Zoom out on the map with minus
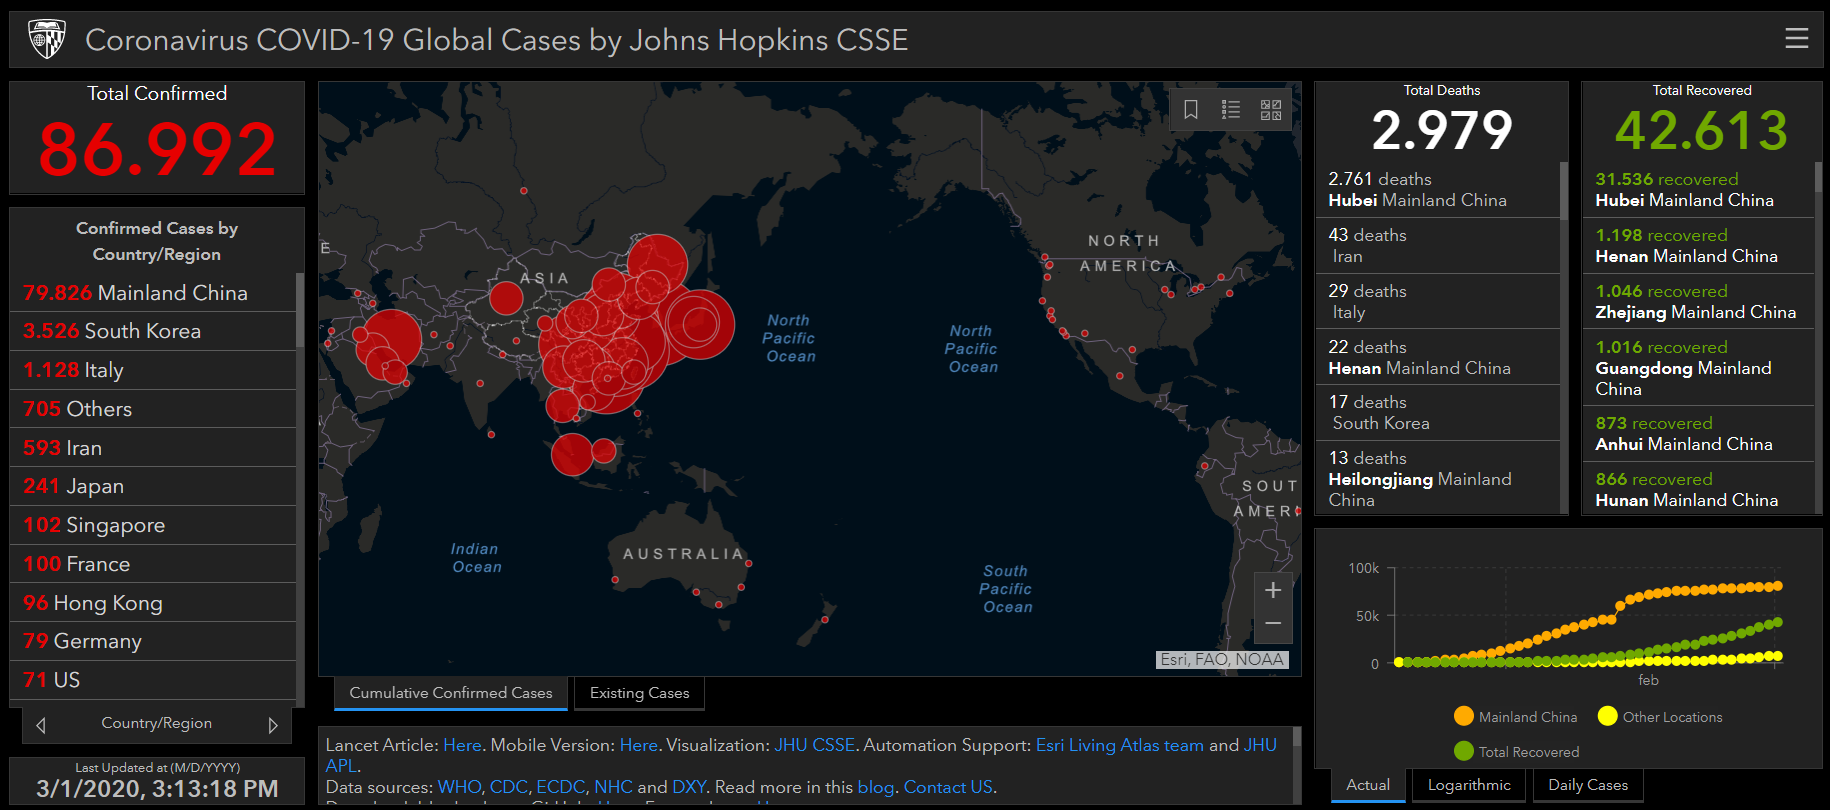The height and width of the screenshot is (810, 1830). coord(1273,624)
